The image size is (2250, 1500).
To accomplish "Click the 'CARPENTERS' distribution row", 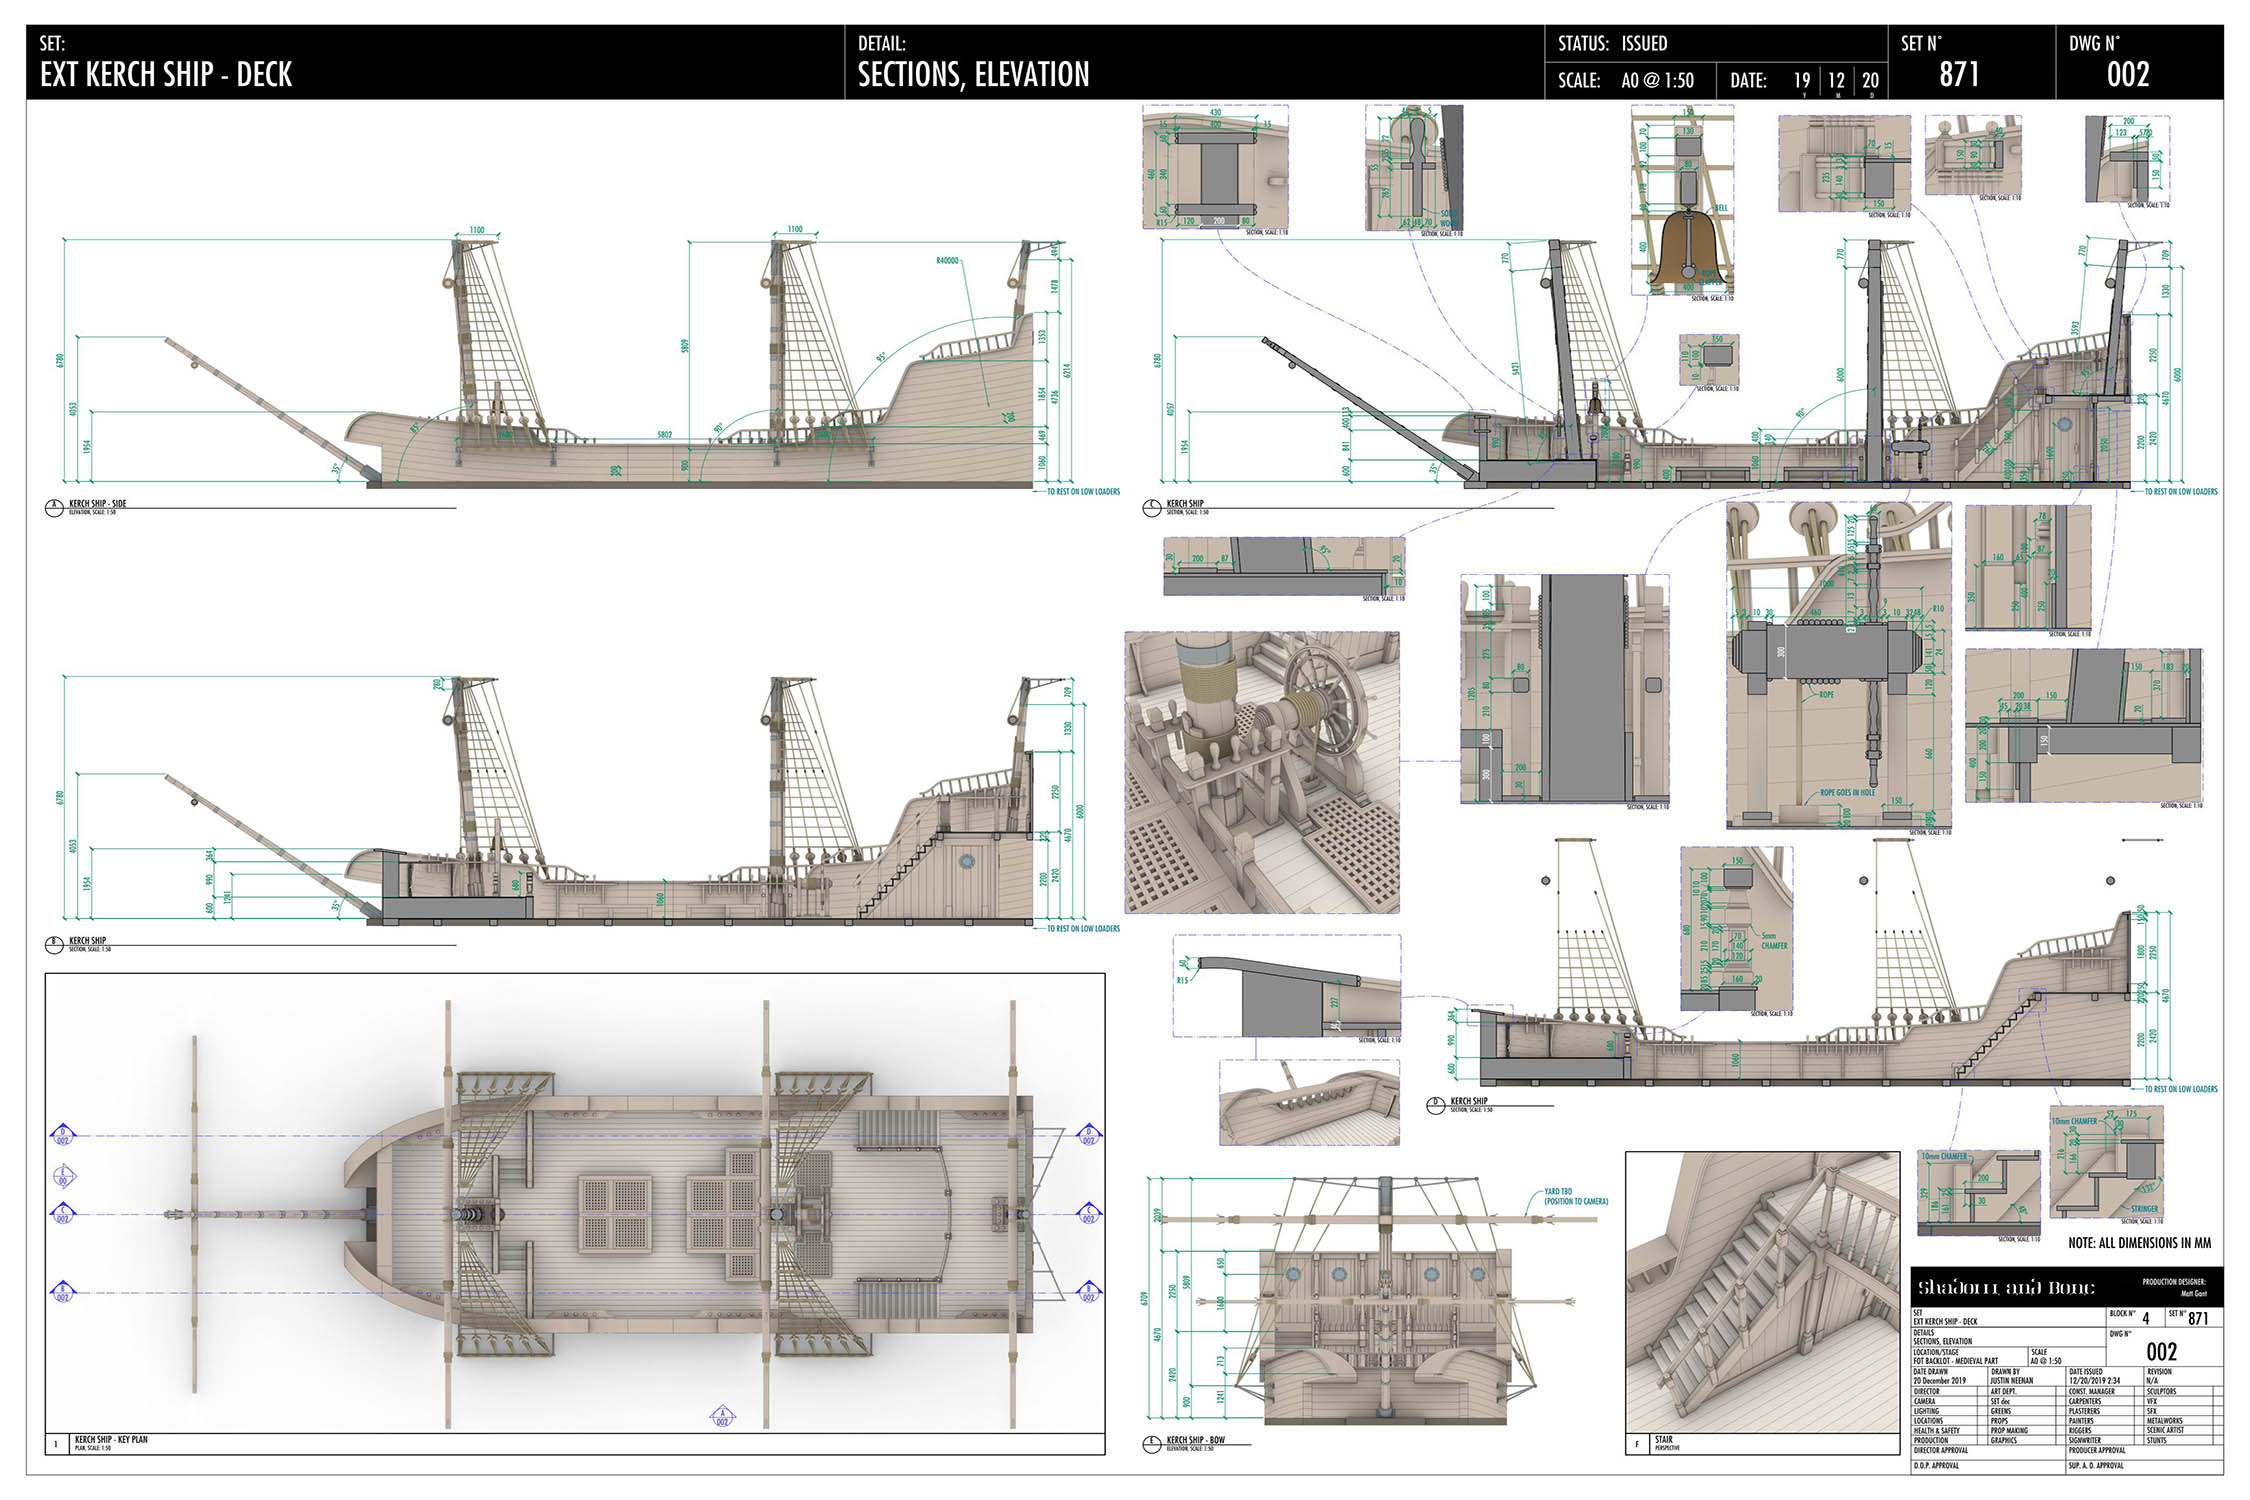I will coord(2104,1401).
